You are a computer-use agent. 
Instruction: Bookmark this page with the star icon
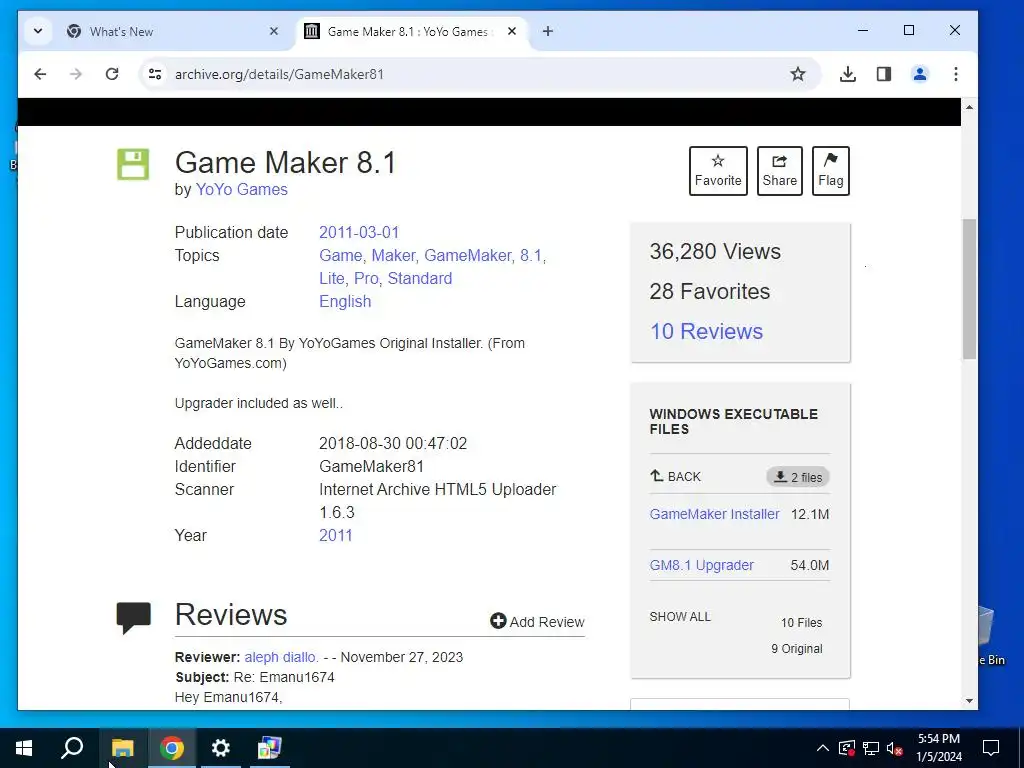tap(797, 74)
